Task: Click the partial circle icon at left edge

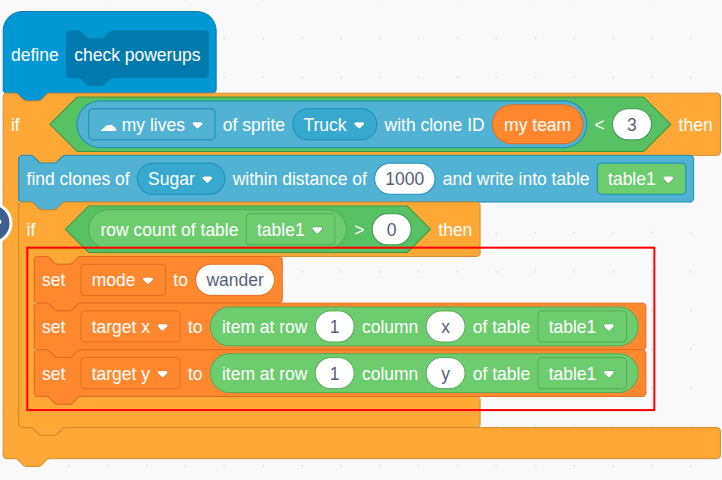Action: 4,223
